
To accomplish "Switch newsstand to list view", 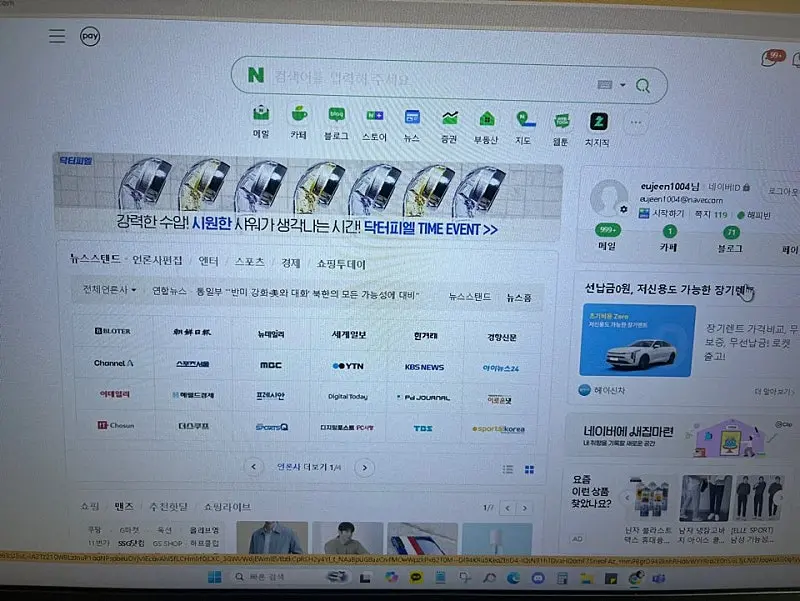I will coord(508,469).
